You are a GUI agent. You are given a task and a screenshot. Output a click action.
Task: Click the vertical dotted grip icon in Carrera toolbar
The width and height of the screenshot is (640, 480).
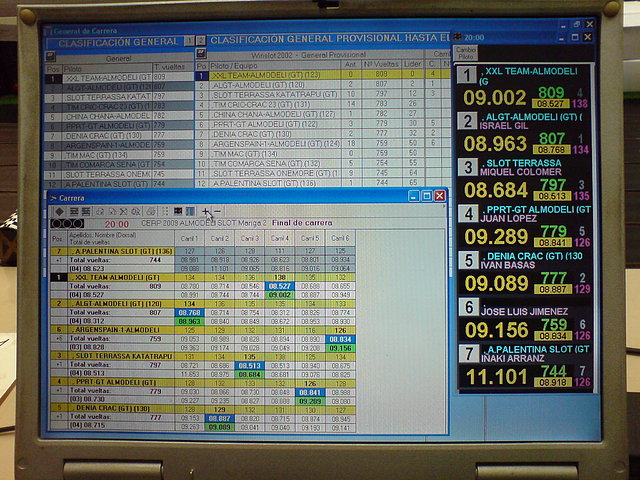(x=165, y=211)
